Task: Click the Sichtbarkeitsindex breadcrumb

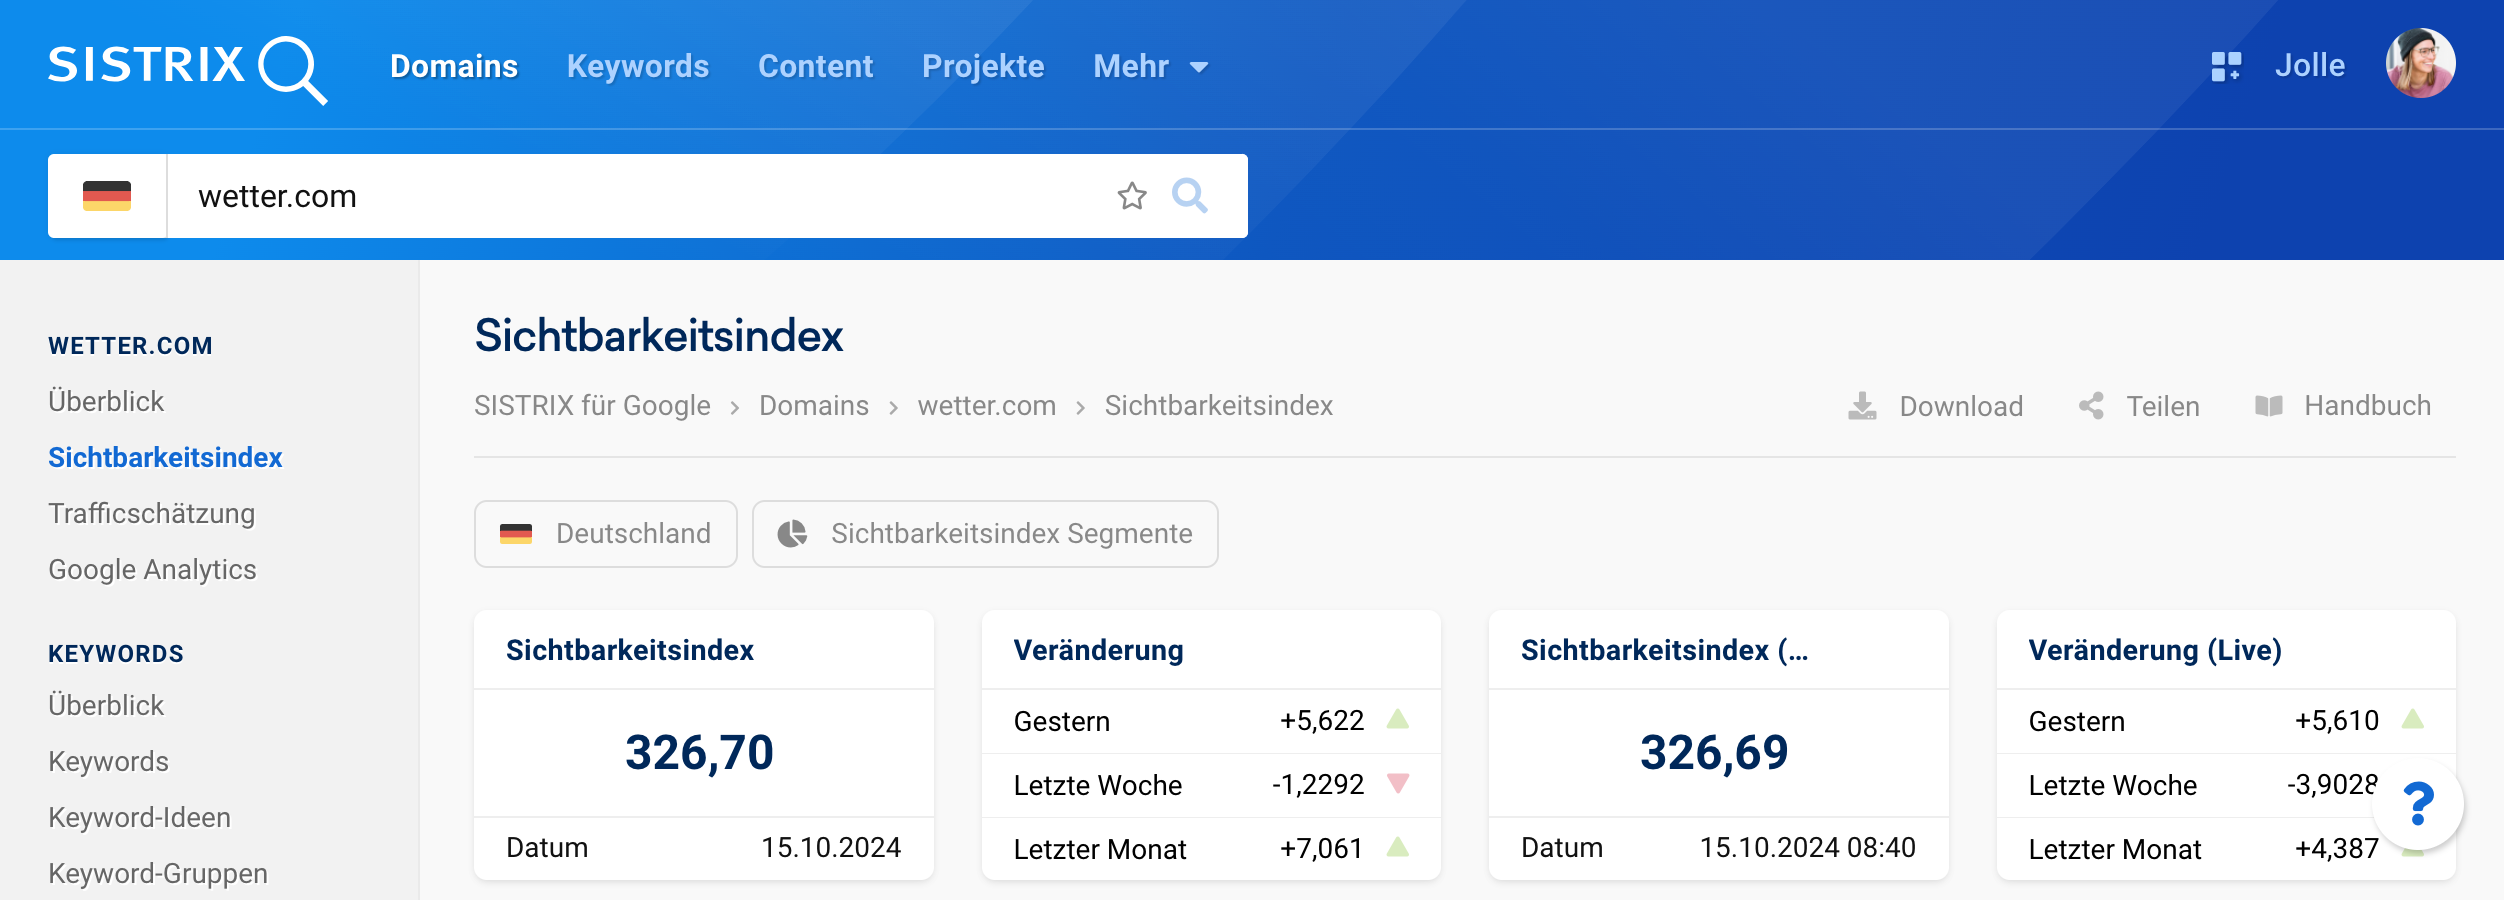Action: (1219, 406)
